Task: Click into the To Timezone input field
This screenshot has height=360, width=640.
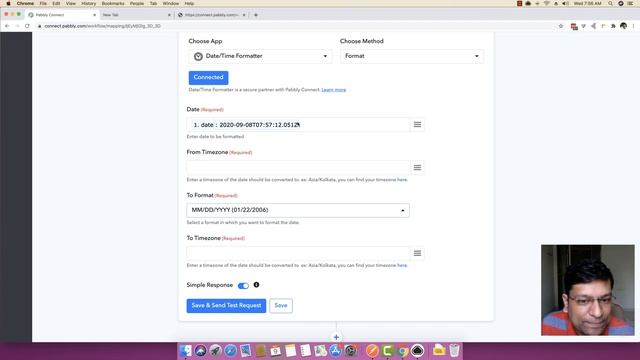Action: [298, 253]
